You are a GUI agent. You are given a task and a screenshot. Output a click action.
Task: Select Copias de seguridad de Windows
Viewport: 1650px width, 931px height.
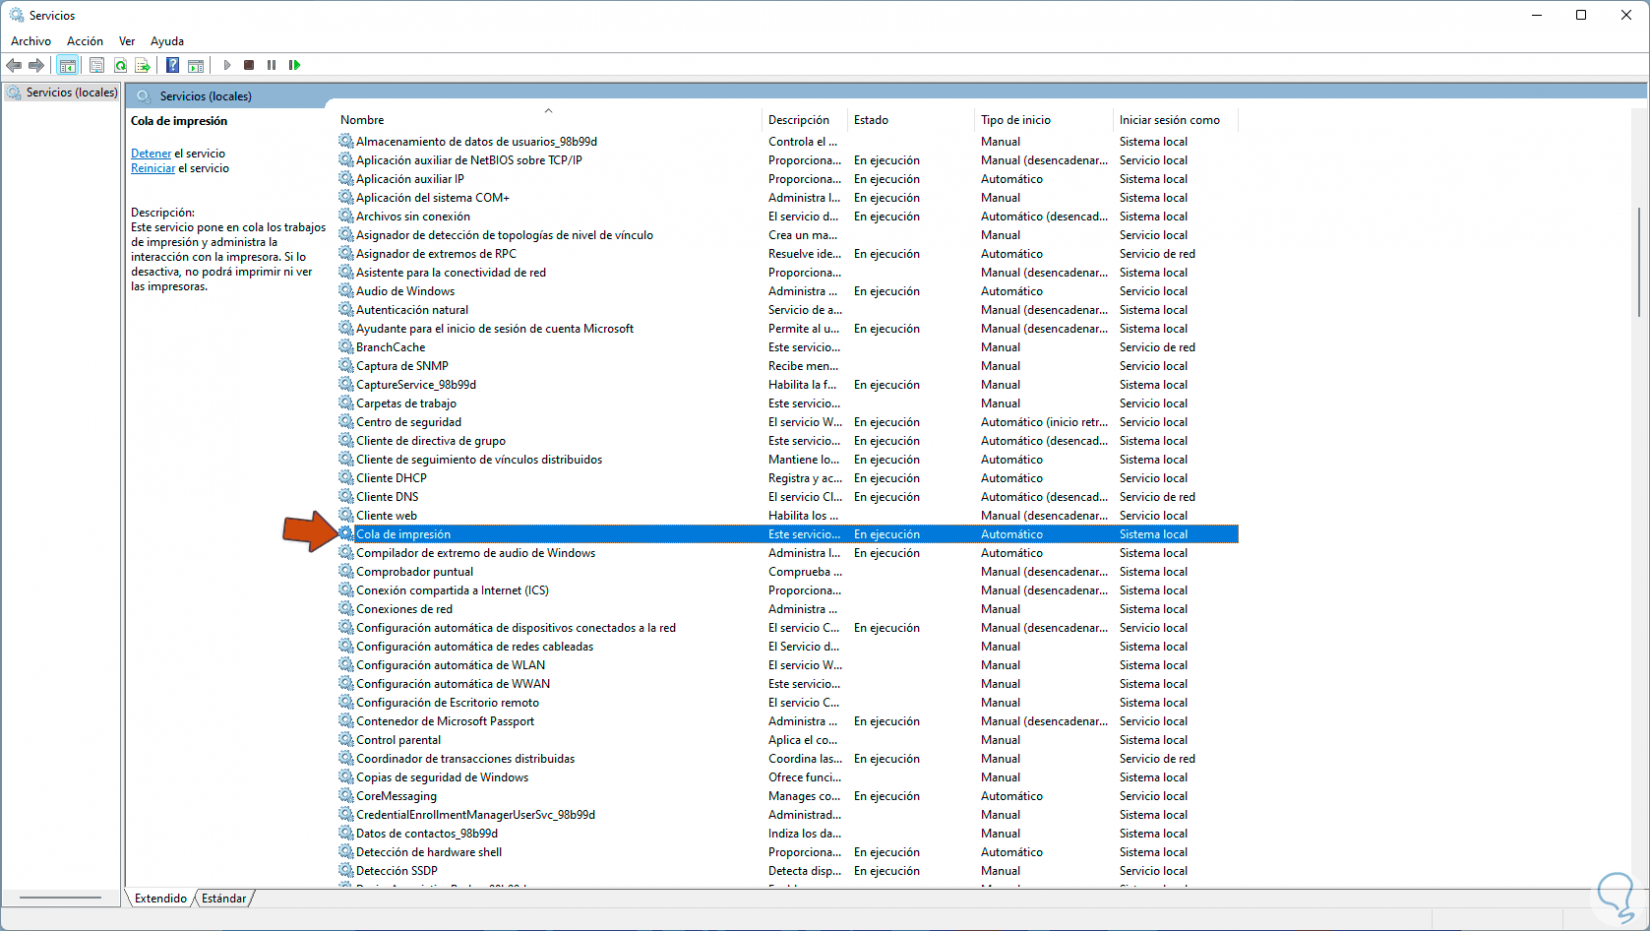pyautogui.click(x=442, y=777)
